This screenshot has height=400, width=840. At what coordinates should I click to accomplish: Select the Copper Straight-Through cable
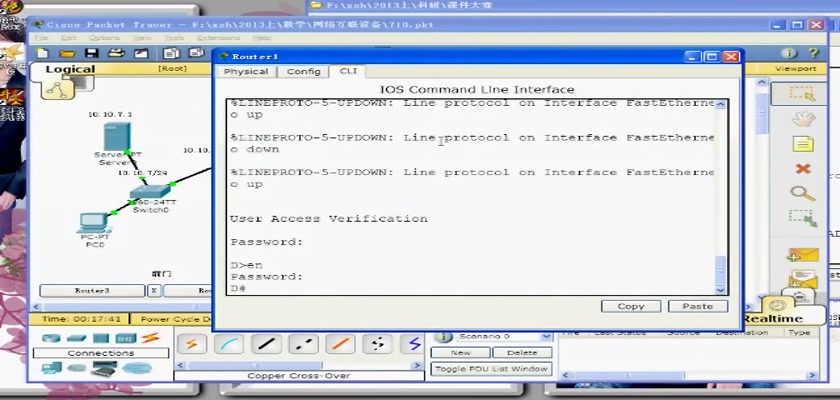pos(266,344)
